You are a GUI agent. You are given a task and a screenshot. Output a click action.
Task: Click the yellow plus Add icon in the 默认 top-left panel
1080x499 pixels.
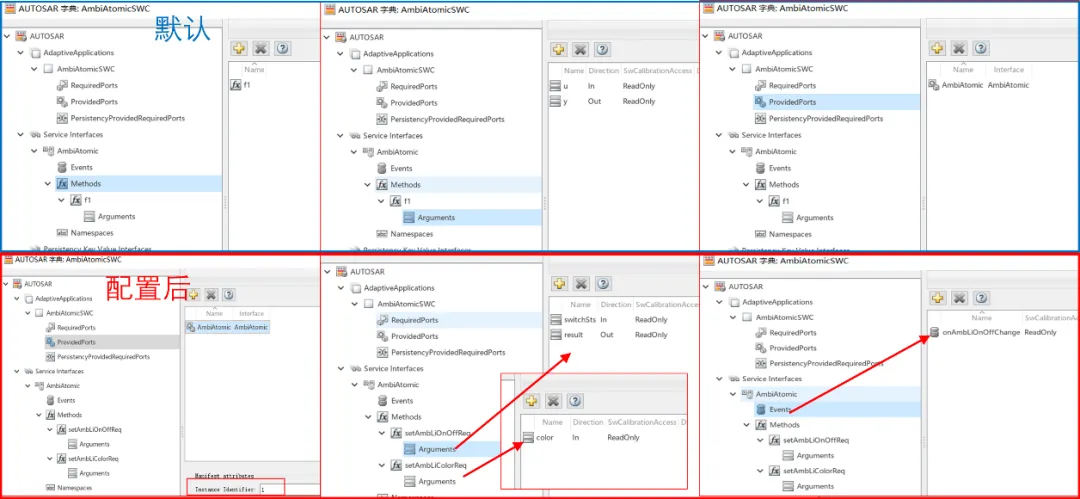(238, 48)
